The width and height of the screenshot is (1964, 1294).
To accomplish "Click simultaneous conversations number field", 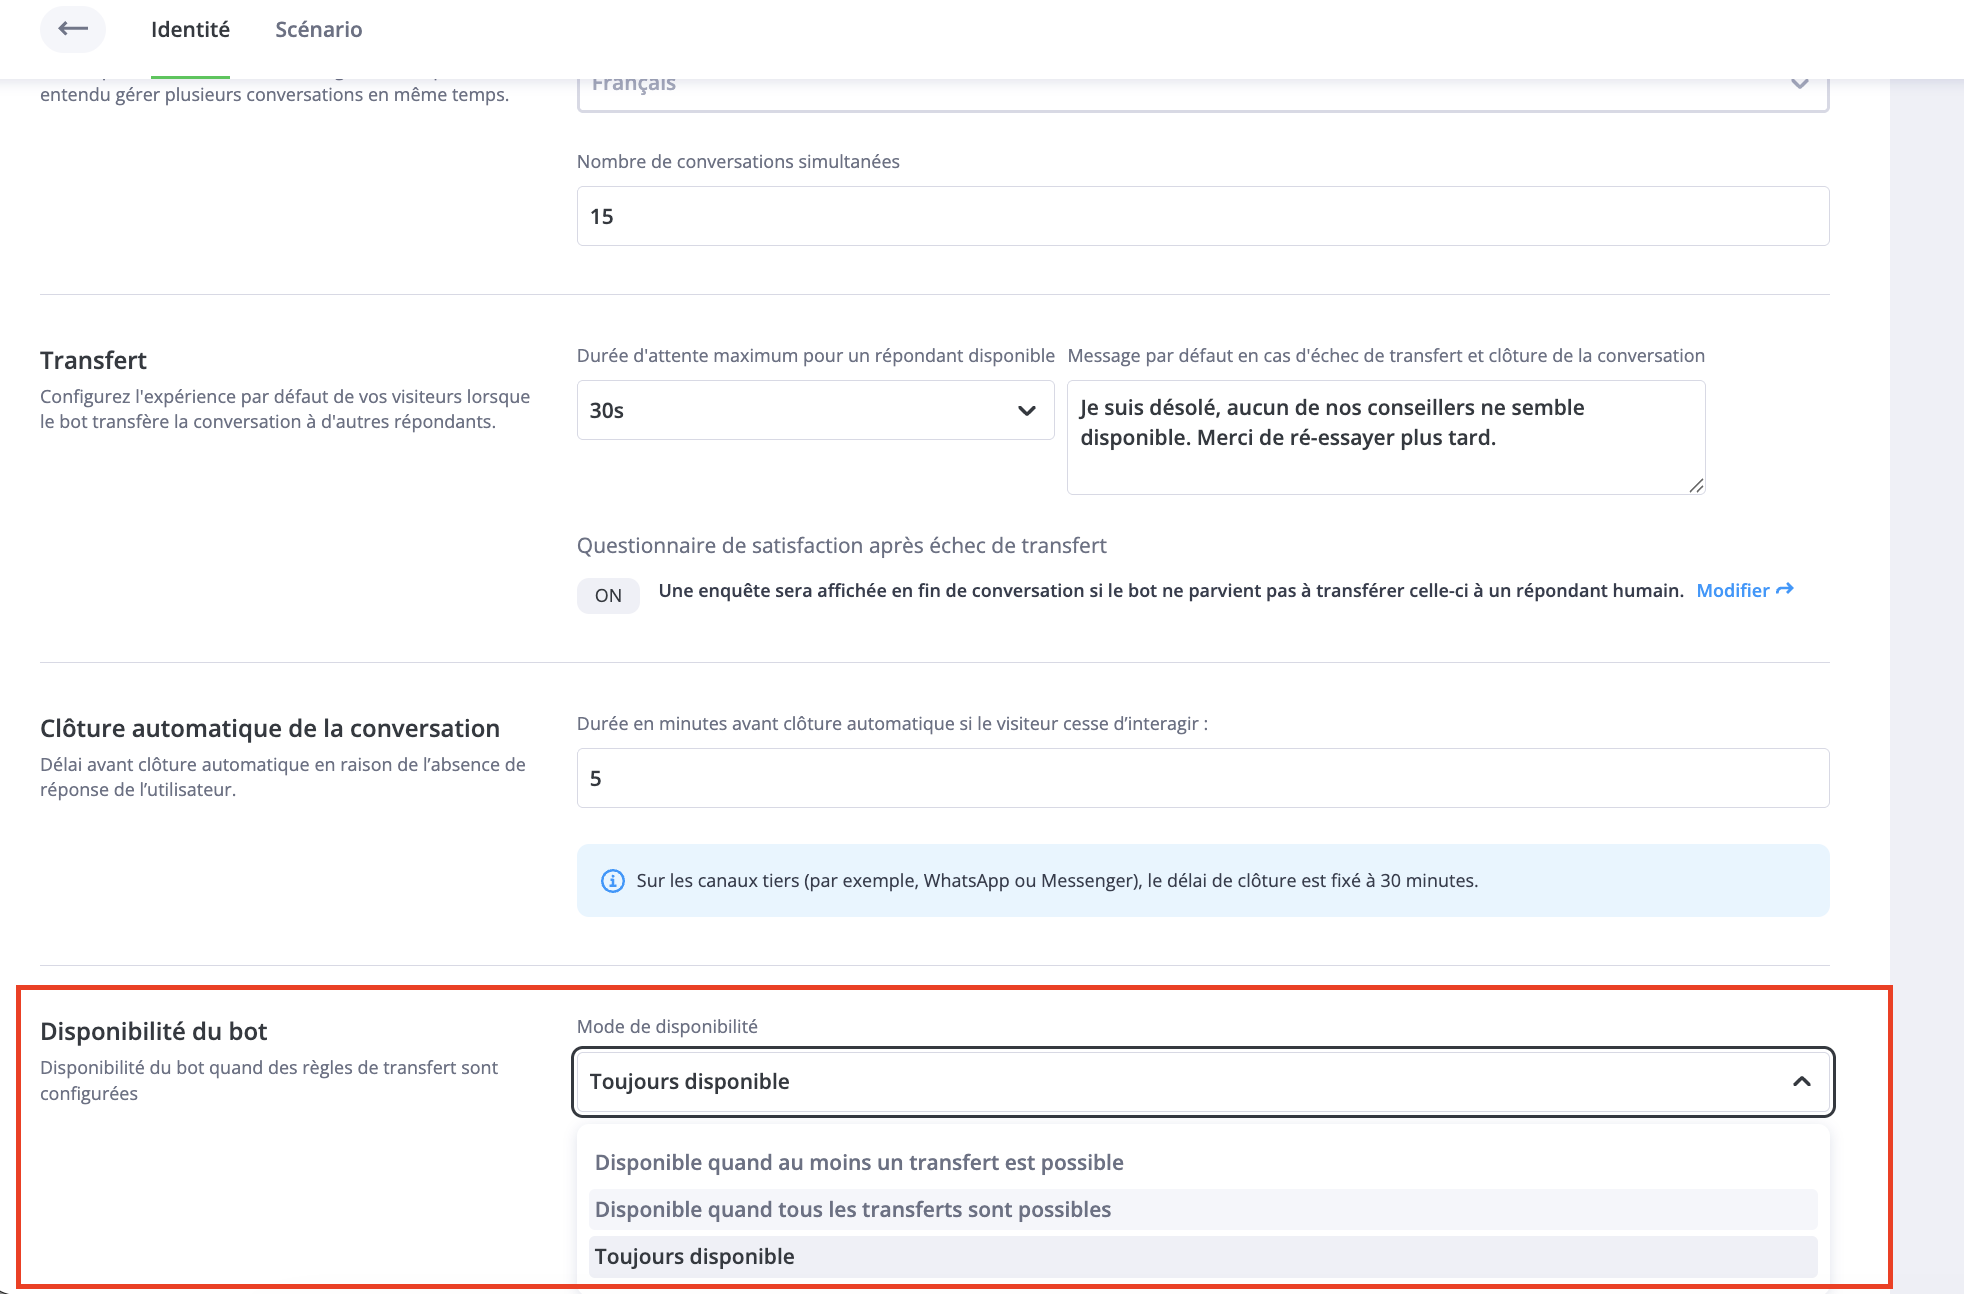I will click(x=1202, y=216).
